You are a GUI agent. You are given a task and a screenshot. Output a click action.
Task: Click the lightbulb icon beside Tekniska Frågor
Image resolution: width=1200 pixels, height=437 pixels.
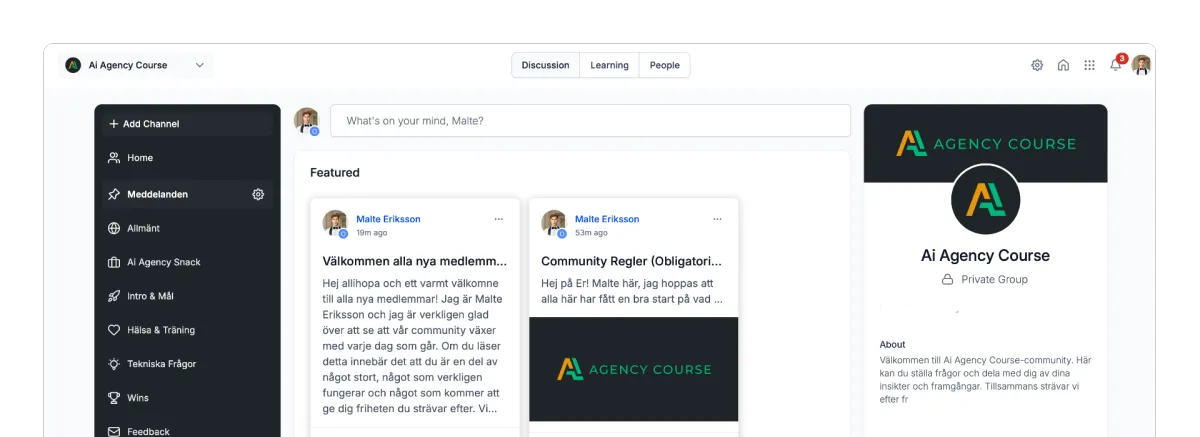pyautogui.click(x=114, y=364)
